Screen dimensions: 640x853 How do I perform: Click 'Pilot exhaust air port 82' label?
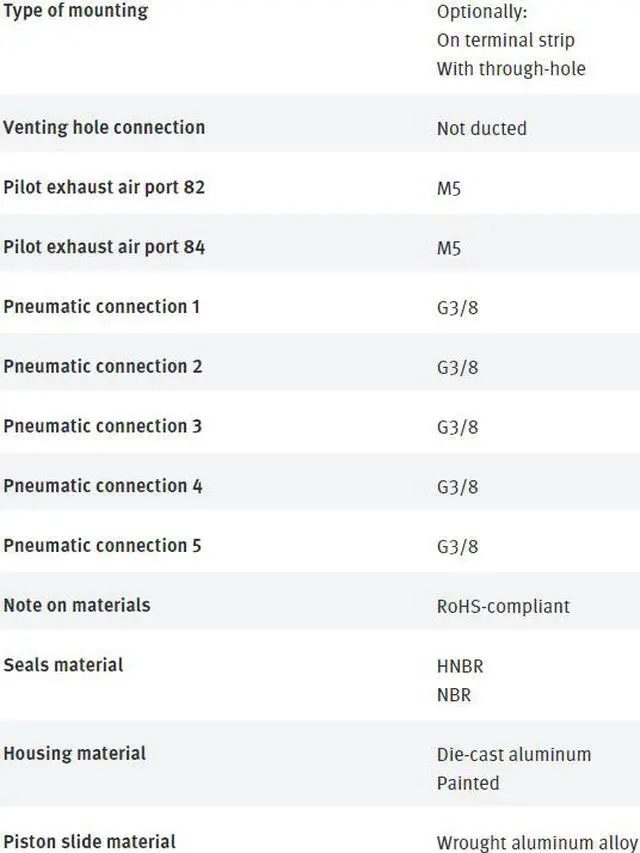pyautogui.click(x=104, y=187)
